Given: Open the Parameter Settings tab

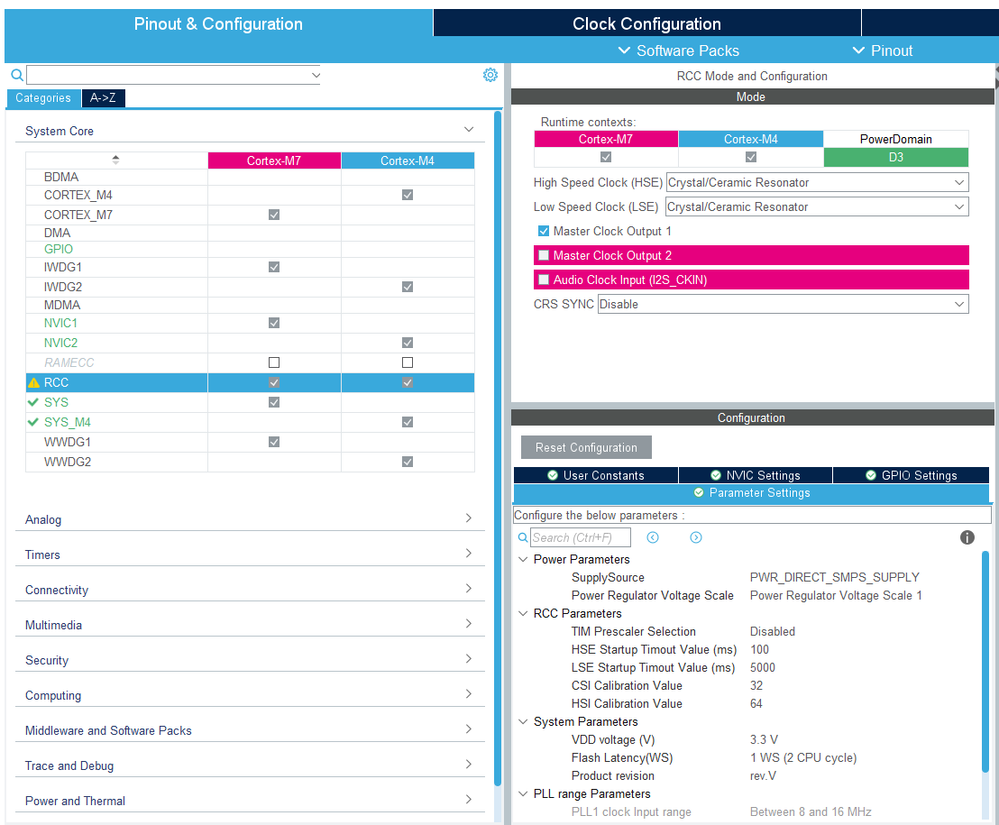Looking at the screenshot, I should (751, 492).
